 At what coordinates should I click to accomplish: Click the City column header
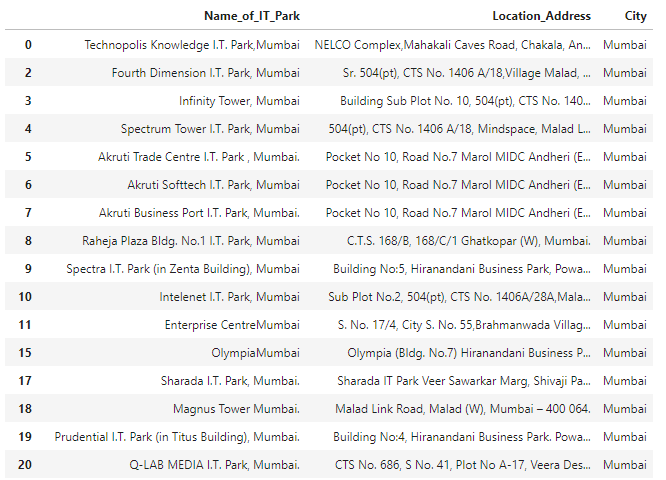tap(635, 16)
